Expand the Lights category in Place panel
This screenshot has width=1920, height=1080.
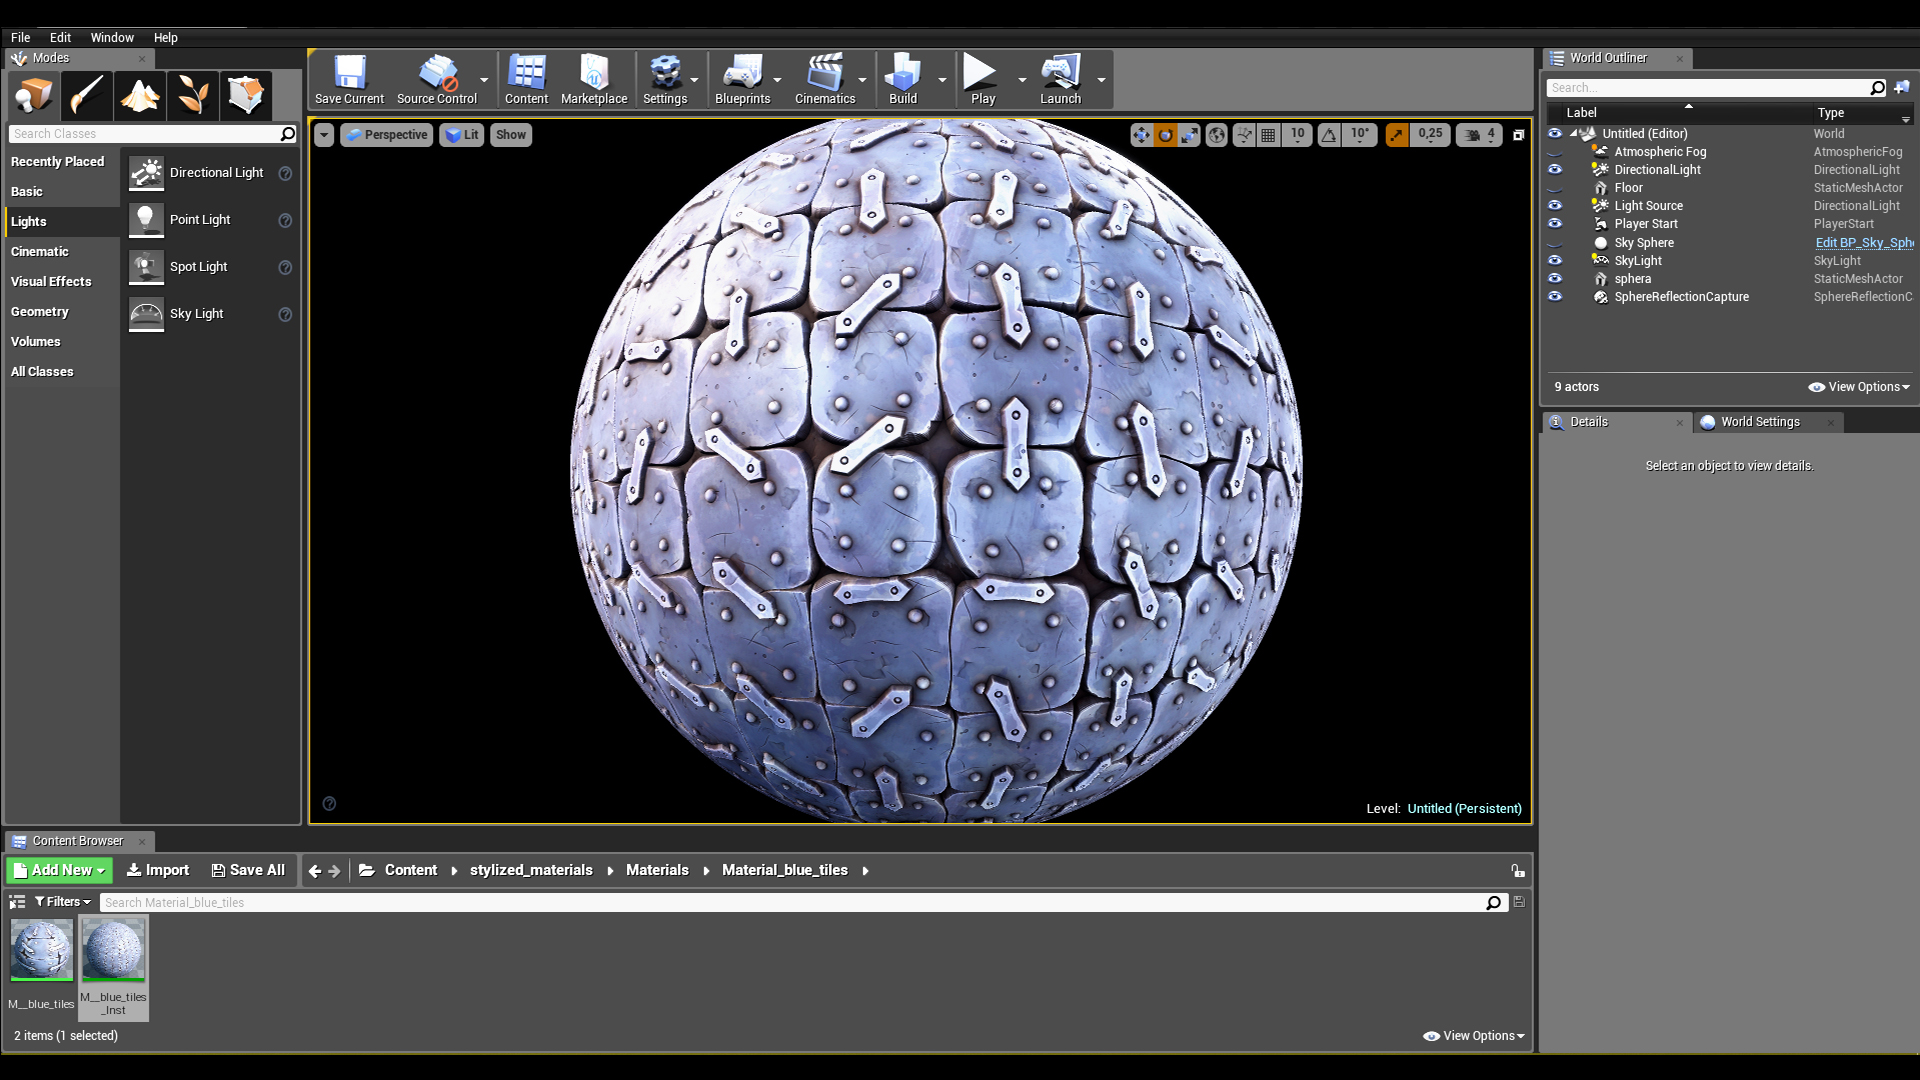click(x=29, y=220)
